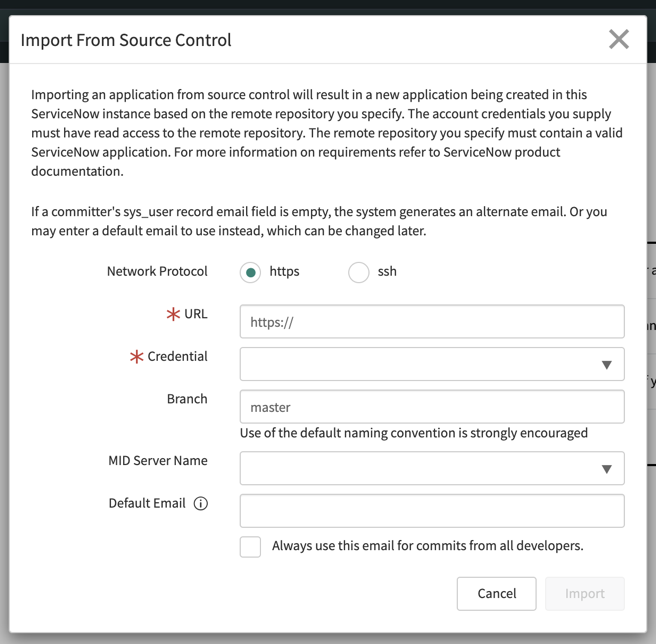Click the 'URL' field label
The height and width of the screenshot is (644, 656).
(196, 314)
